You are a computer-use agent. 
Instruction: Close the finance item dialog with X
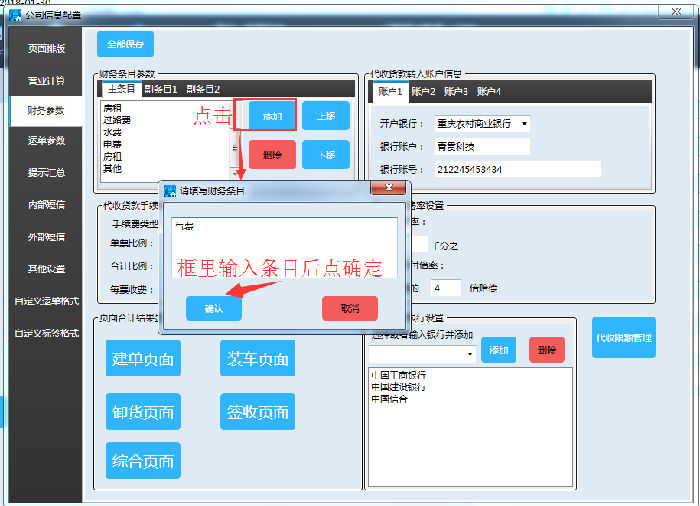click(x=386, y=188)
